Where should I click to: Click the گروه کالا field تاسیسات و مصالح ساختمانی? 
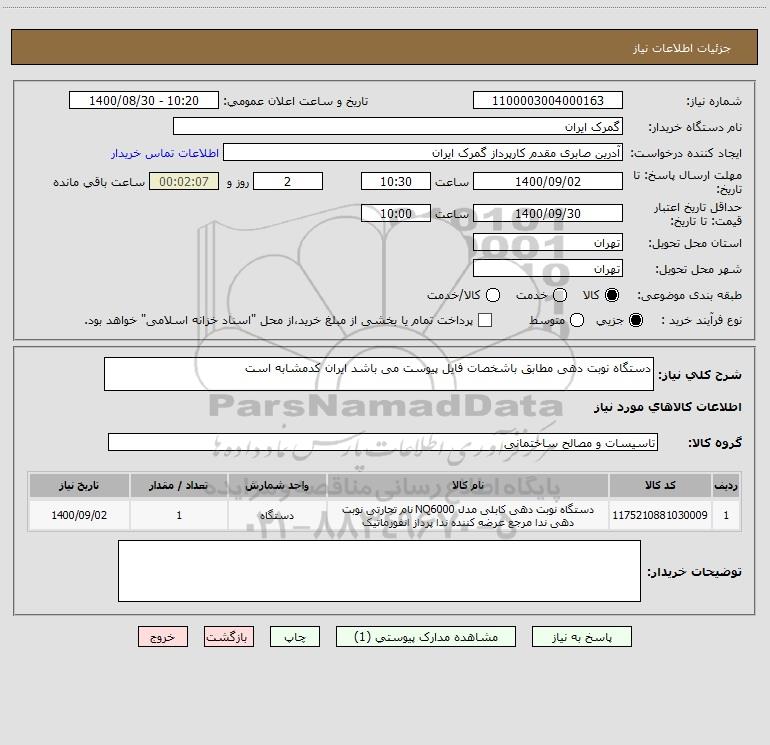click(x=383, y=442)
